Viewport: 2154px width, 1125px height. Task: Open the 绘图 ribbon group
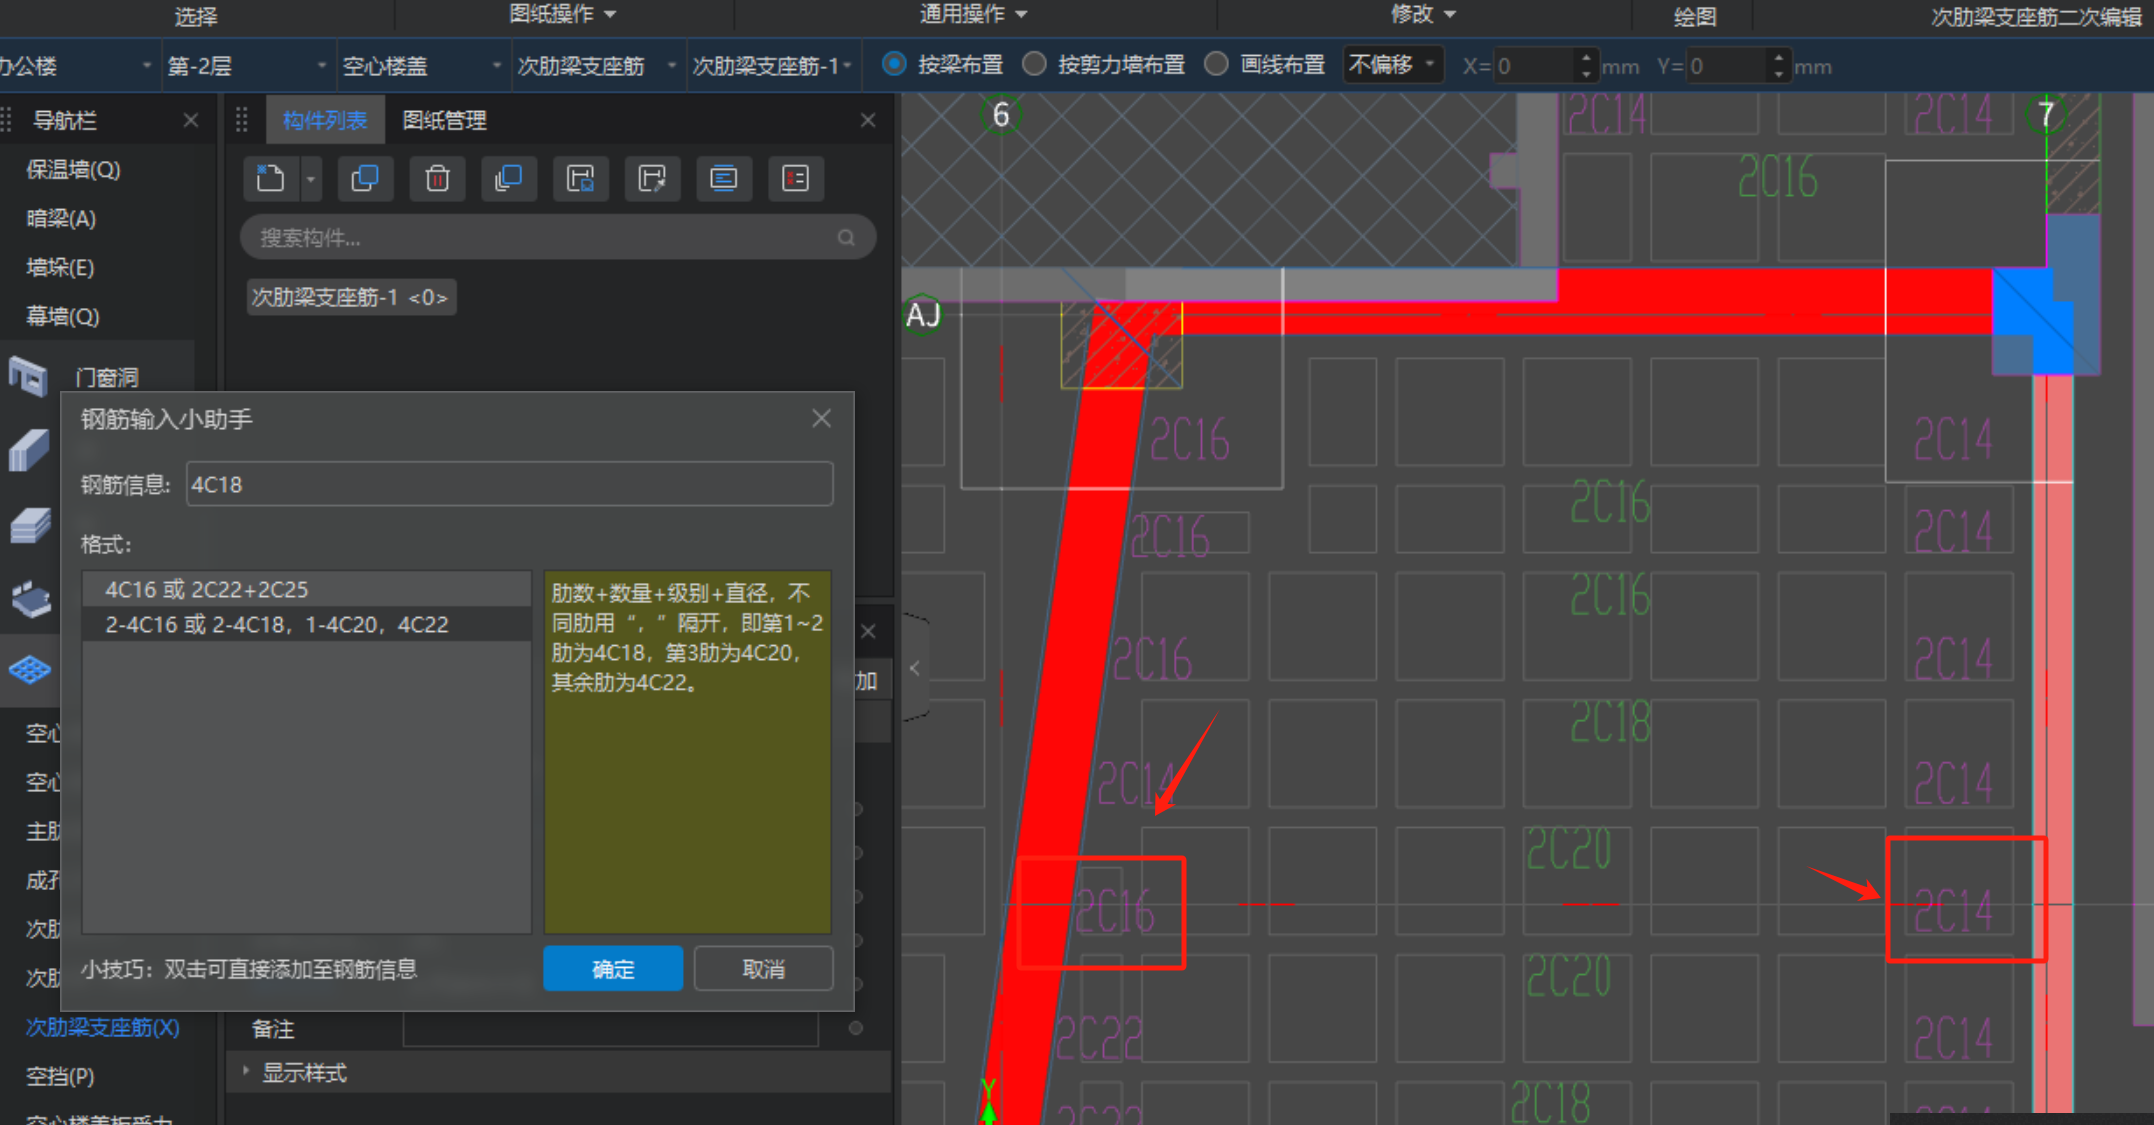pyautogui.click(x=1694, y=16)
